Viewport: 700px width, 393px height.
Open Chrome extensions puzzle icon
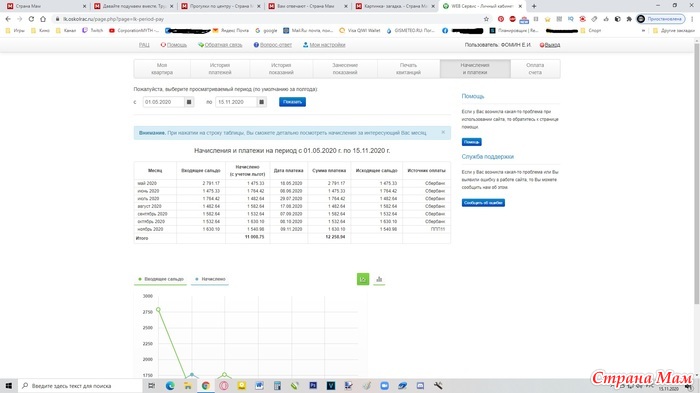[x=629, y=19]
